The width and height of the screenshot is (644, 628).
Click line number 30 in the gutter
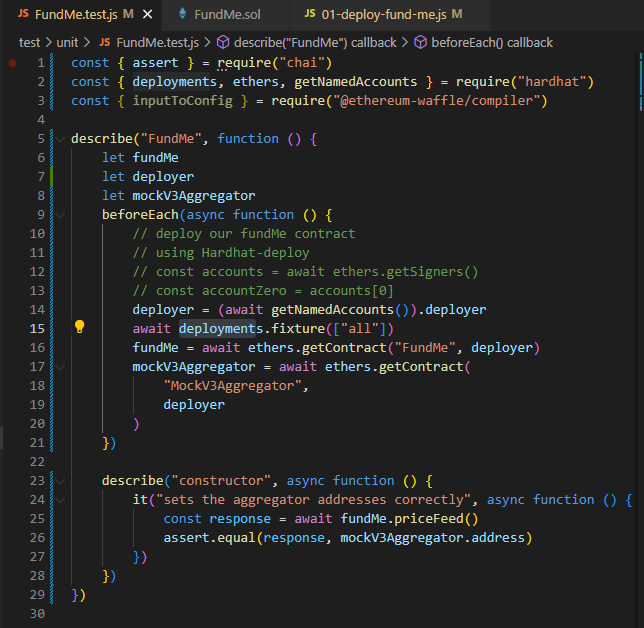[x=37, y=614]
